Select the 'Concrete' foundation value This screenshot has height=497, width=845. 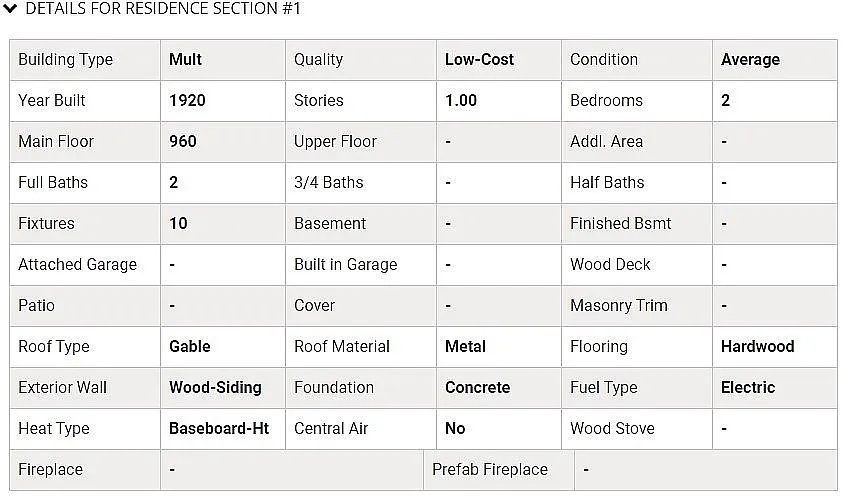477,387
